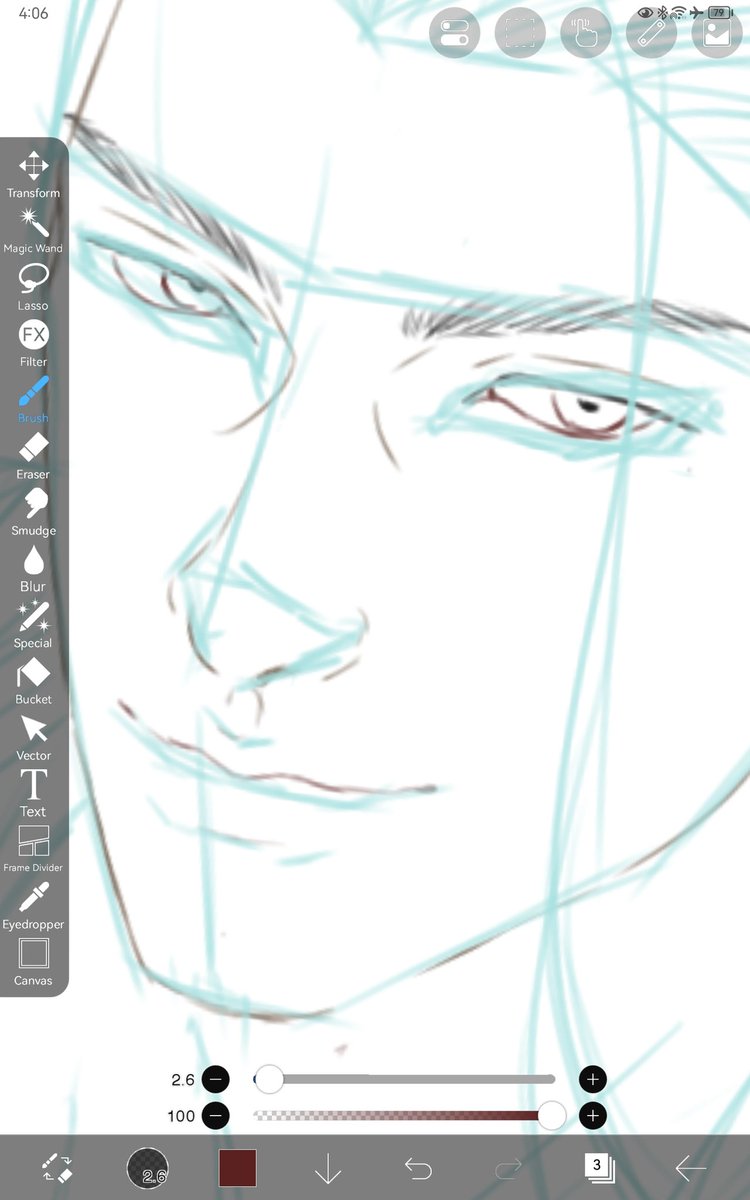Tap the brush thickness value 2.6
750x1200 pixels.
[x=183, y=1079]
